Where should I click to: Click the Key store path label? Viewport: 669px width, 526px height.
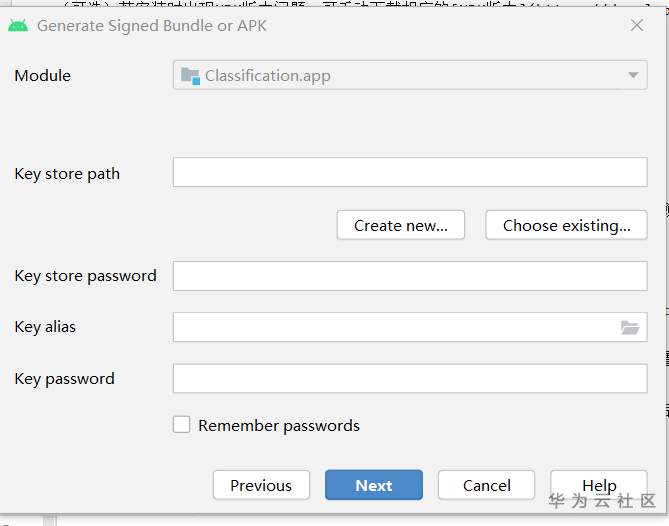point(67,173)
